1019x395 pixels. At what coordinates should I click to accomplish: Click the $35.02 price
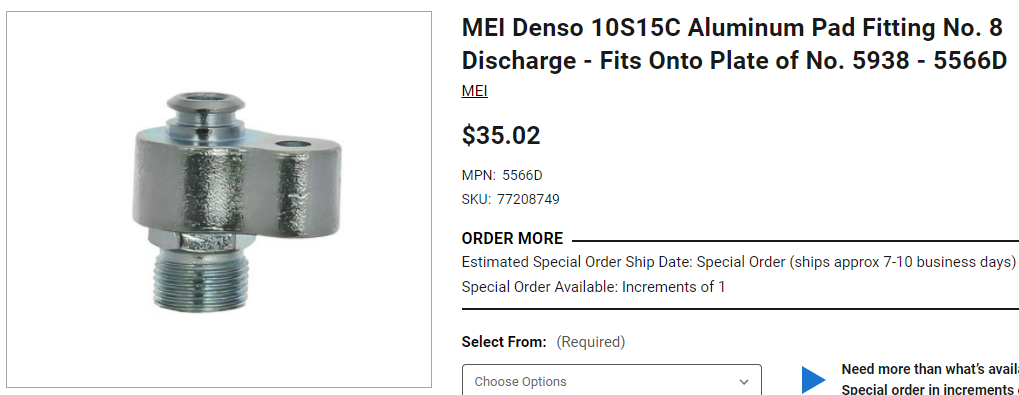(501, 136)
